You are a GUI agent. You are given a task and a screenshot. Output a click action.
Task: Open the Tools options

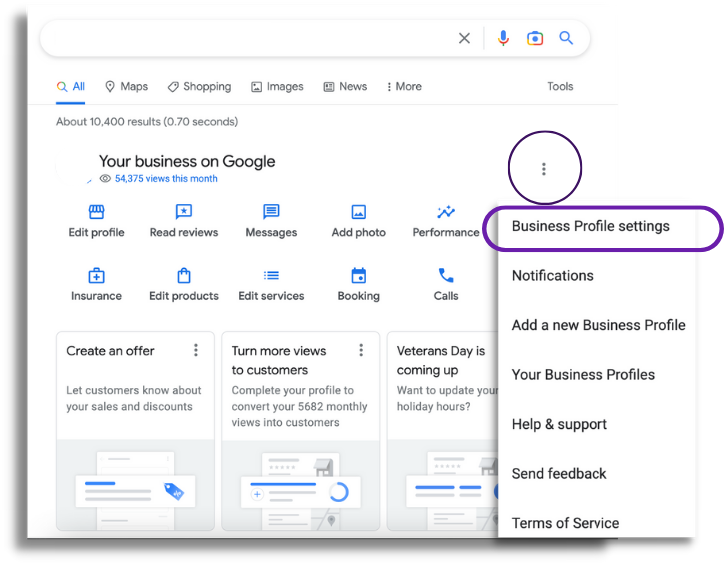tap(560, 86)
